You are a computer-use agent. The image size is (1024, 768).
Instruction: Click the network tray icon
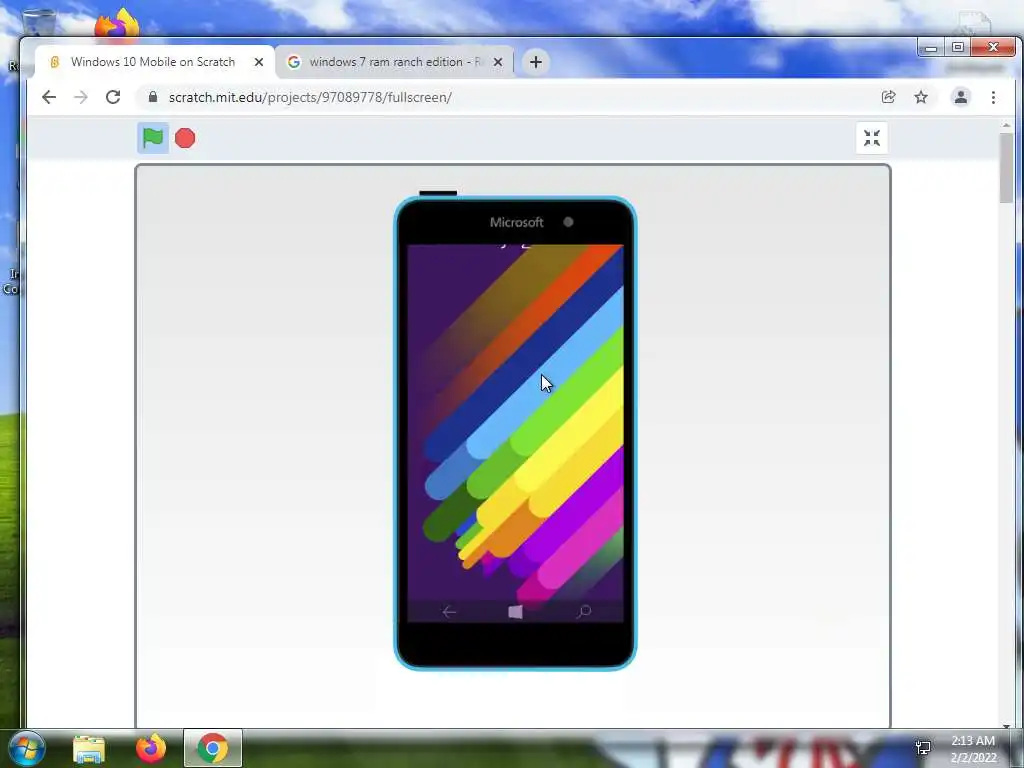tap(923, 748)
